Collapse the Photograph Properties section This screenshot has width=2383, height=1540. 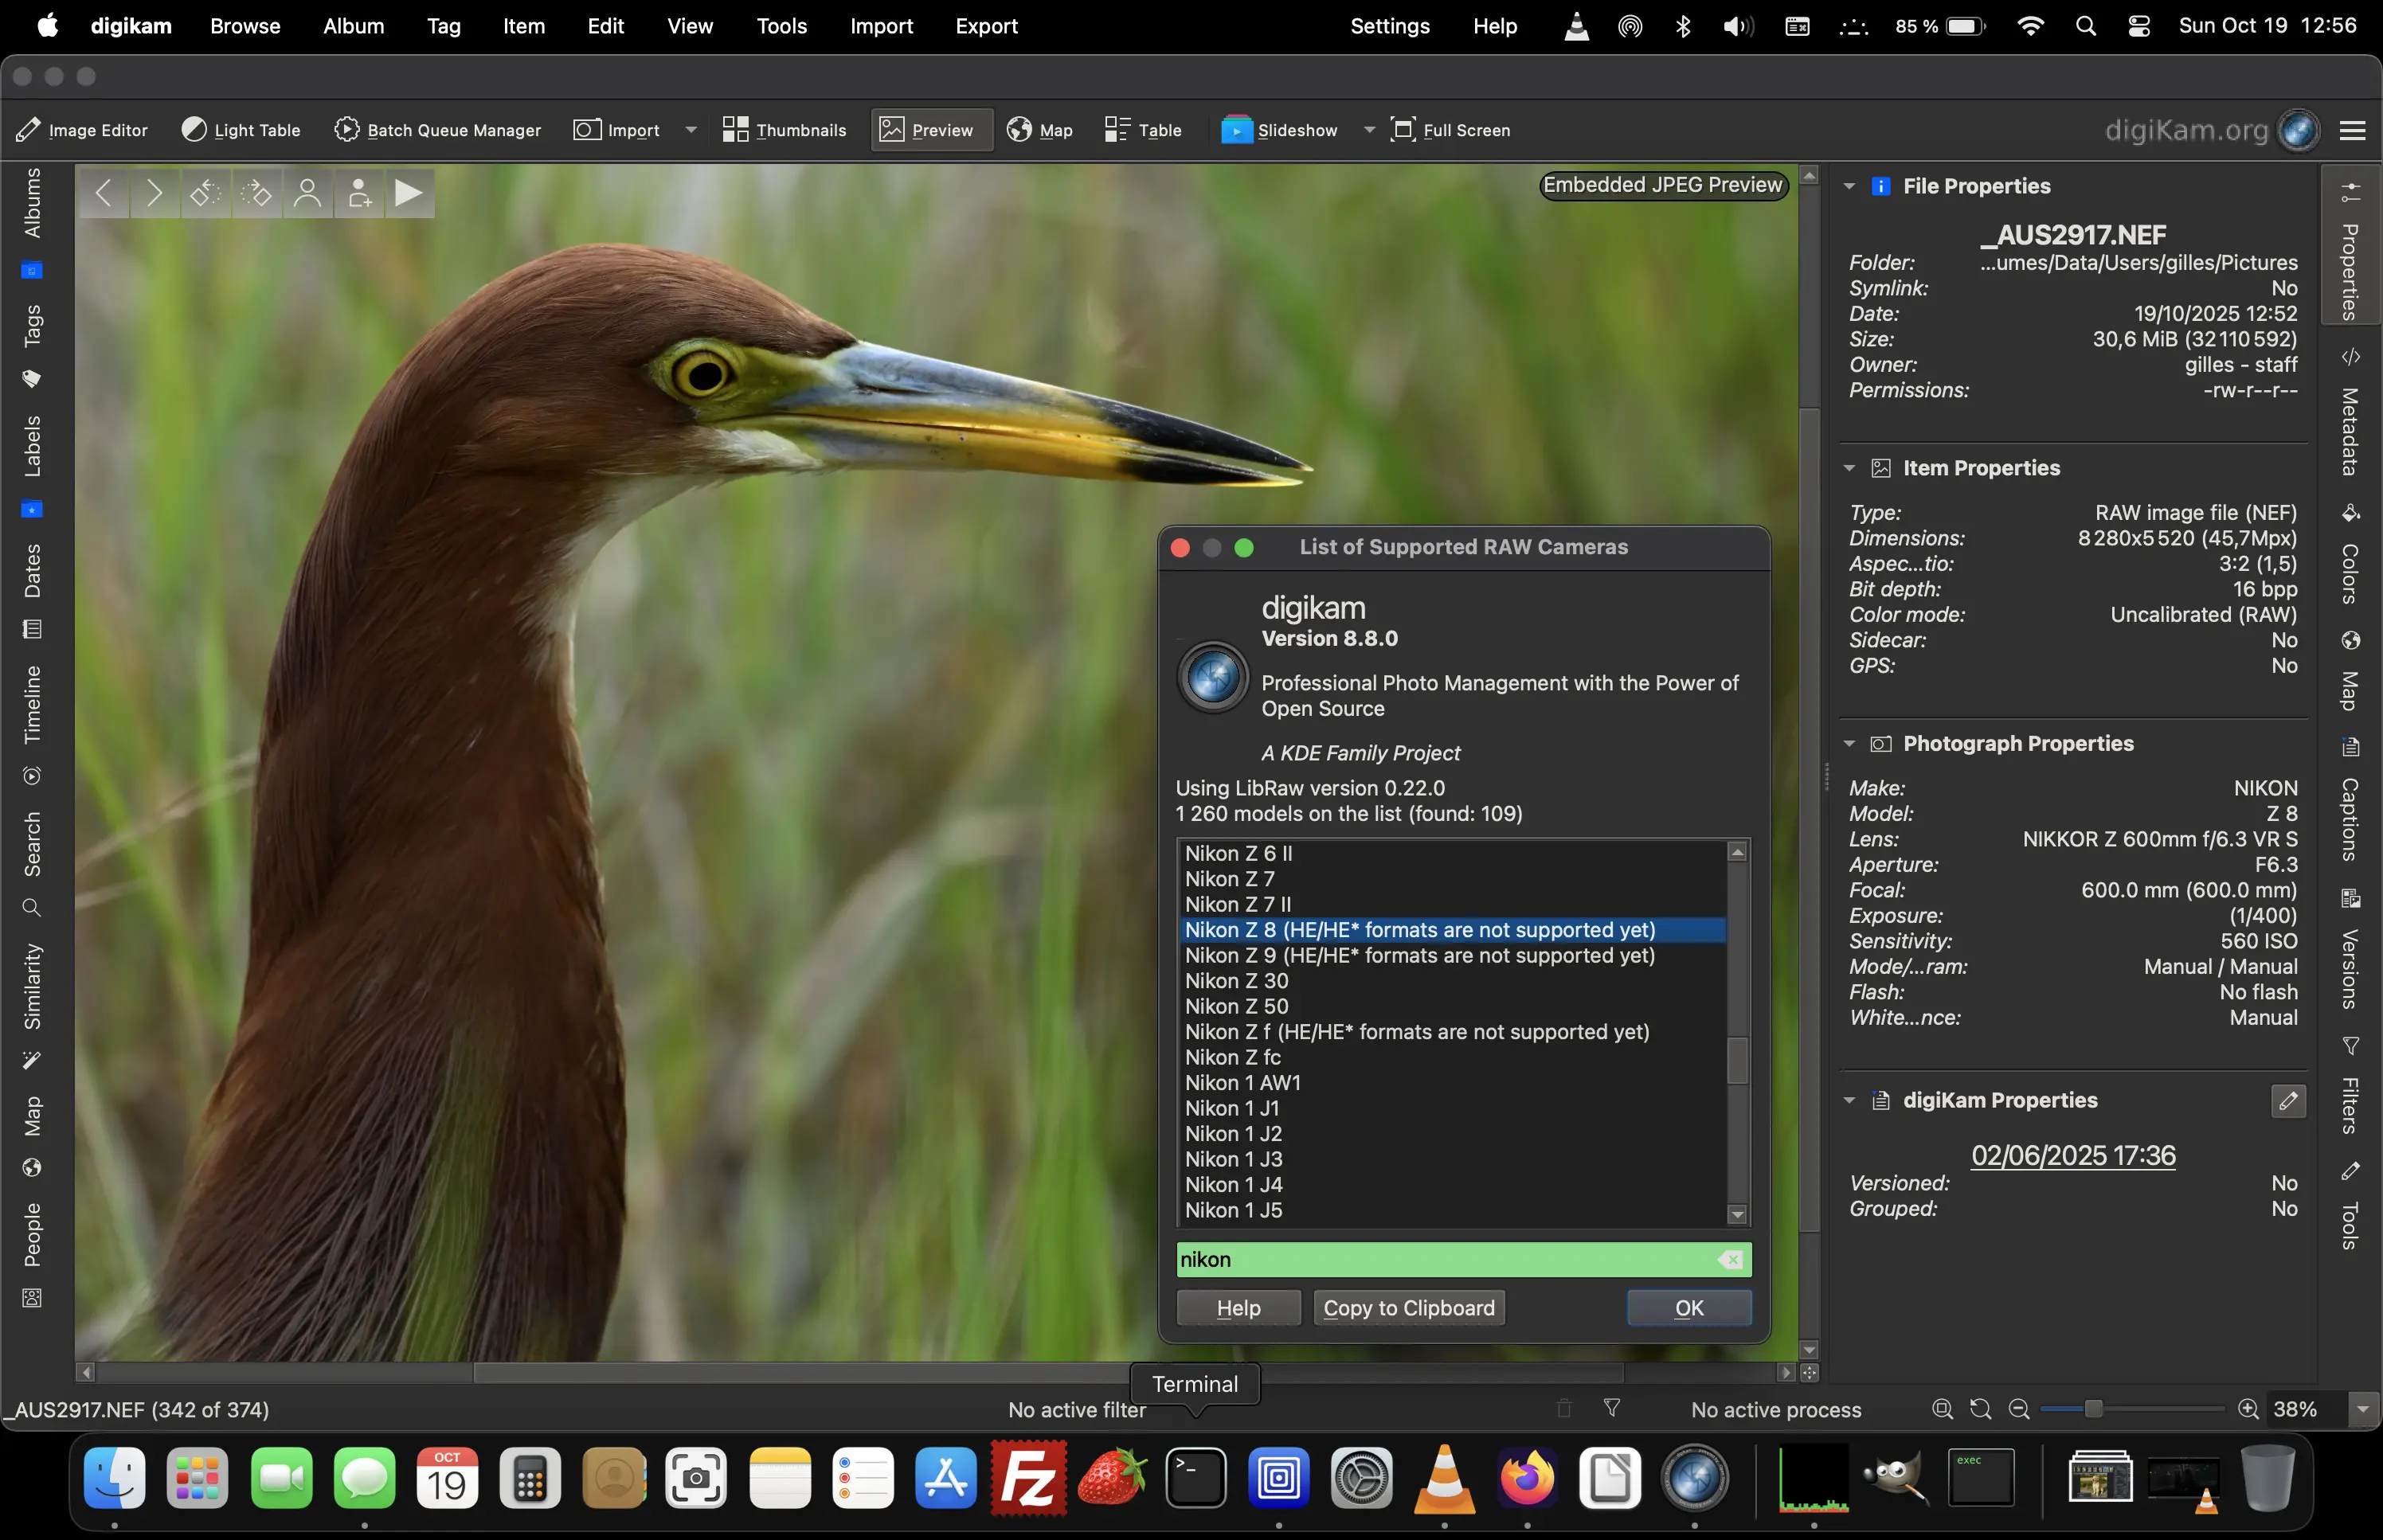coord(1849,744)
